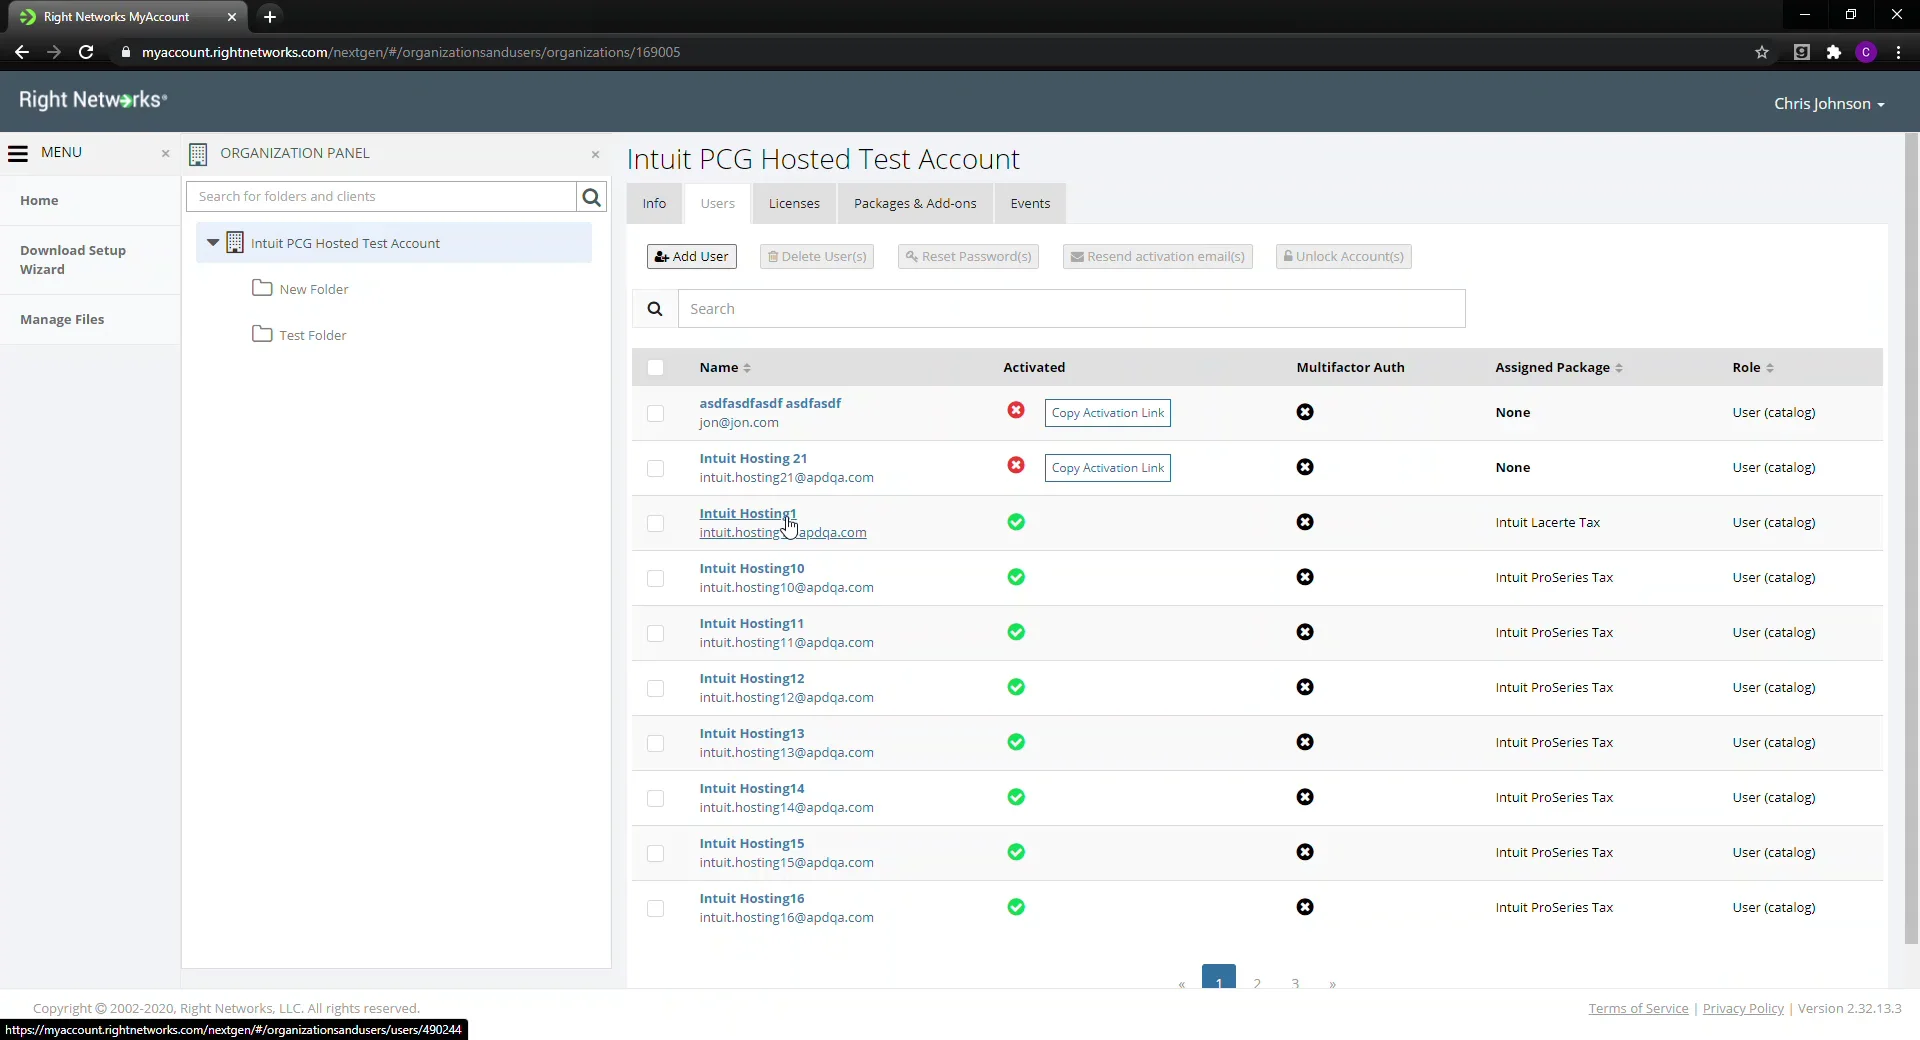The height and width of the screenshot is (1040, 1920).
Task: Click the red activation X for asdfasfasdf
Action: 1017,411
